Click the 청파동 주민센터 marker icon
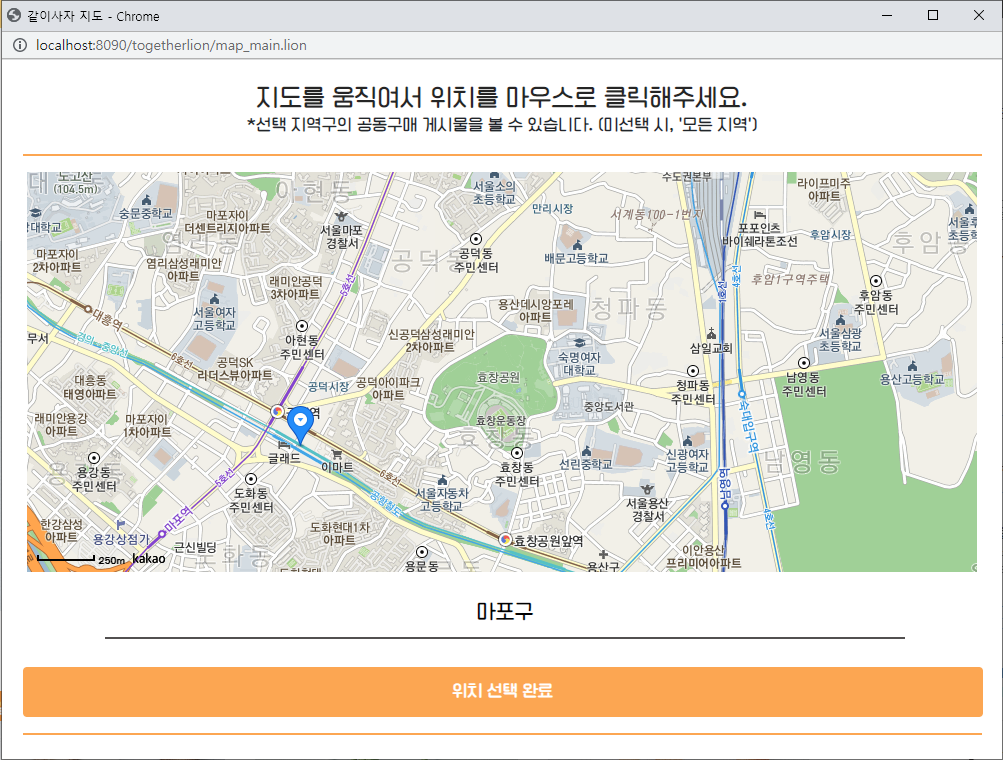The width and height of the screenshot is (1003, 760). pos(693,371)
